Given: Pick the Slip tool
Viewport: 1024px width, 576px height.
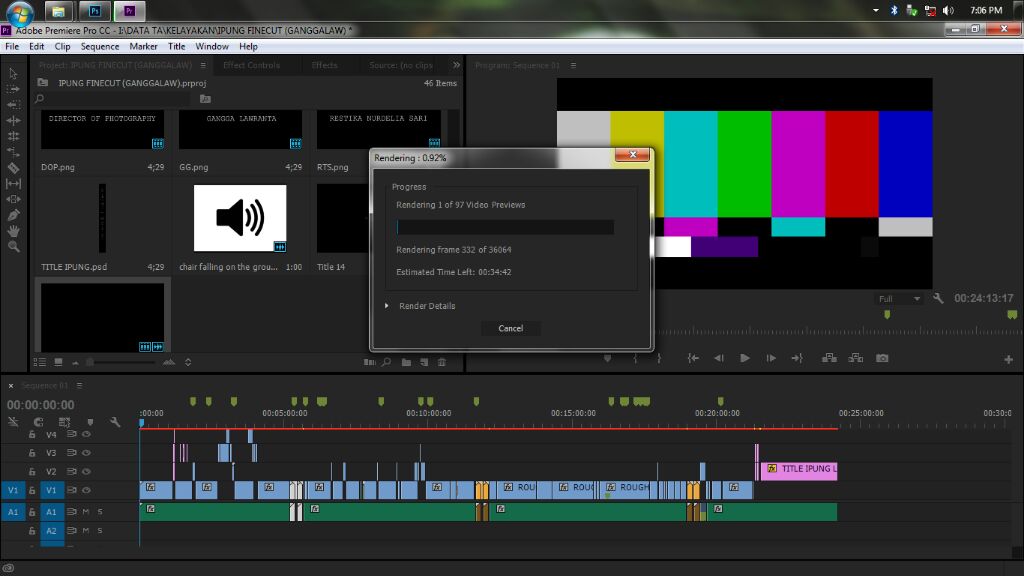Looking at the screenshot, I should (x=13, y=184).
